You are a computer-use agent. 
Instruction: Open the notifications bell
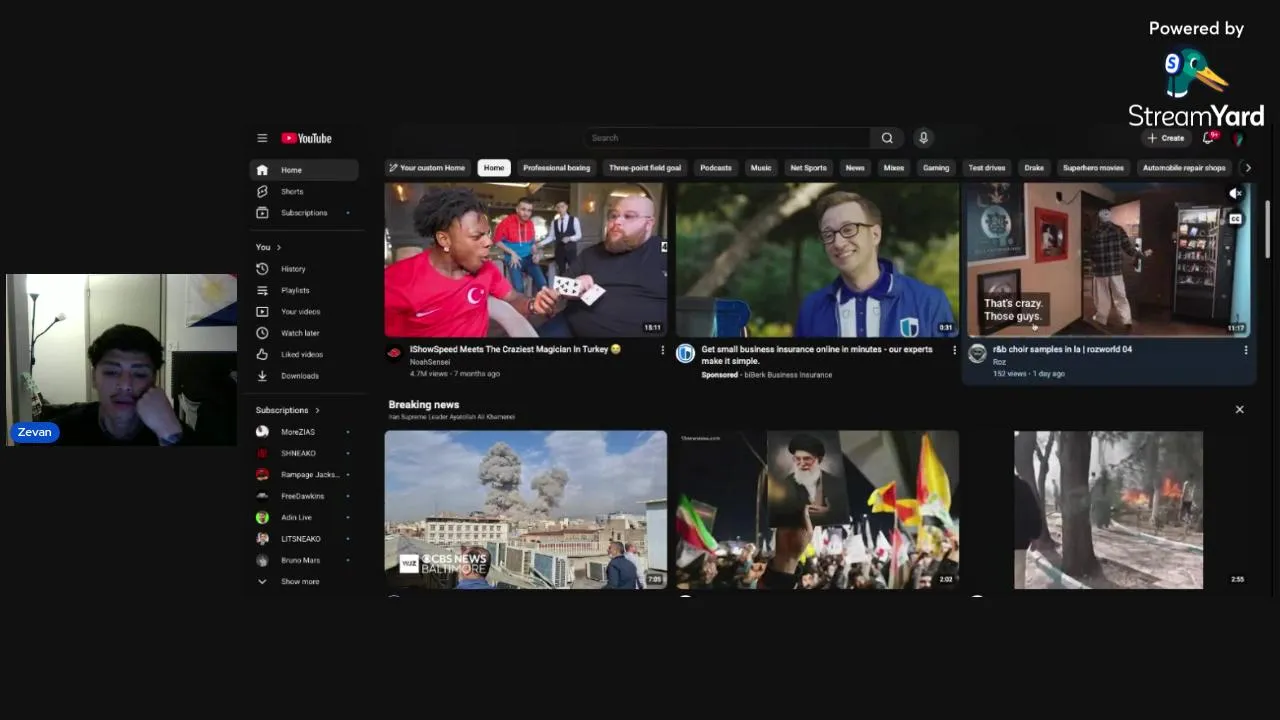tap(1209, 138)
